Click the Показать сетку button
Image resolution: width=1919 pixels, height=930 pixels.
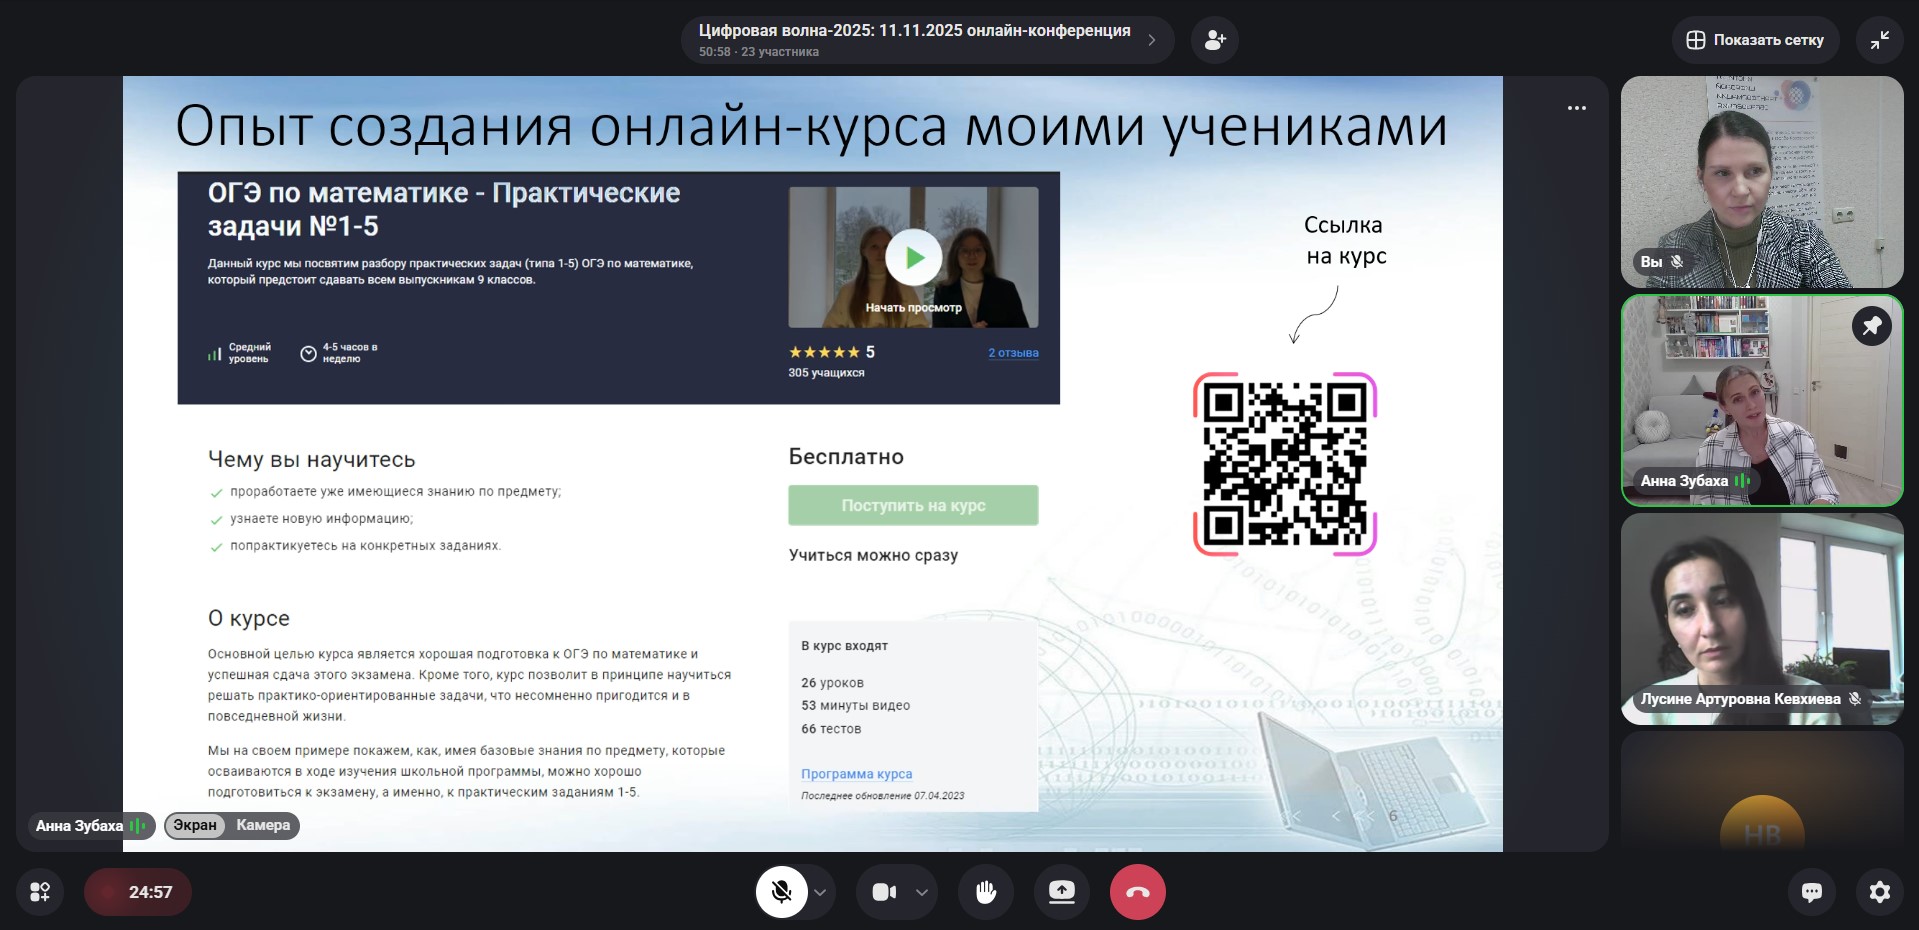click(x=1755, y=40)
